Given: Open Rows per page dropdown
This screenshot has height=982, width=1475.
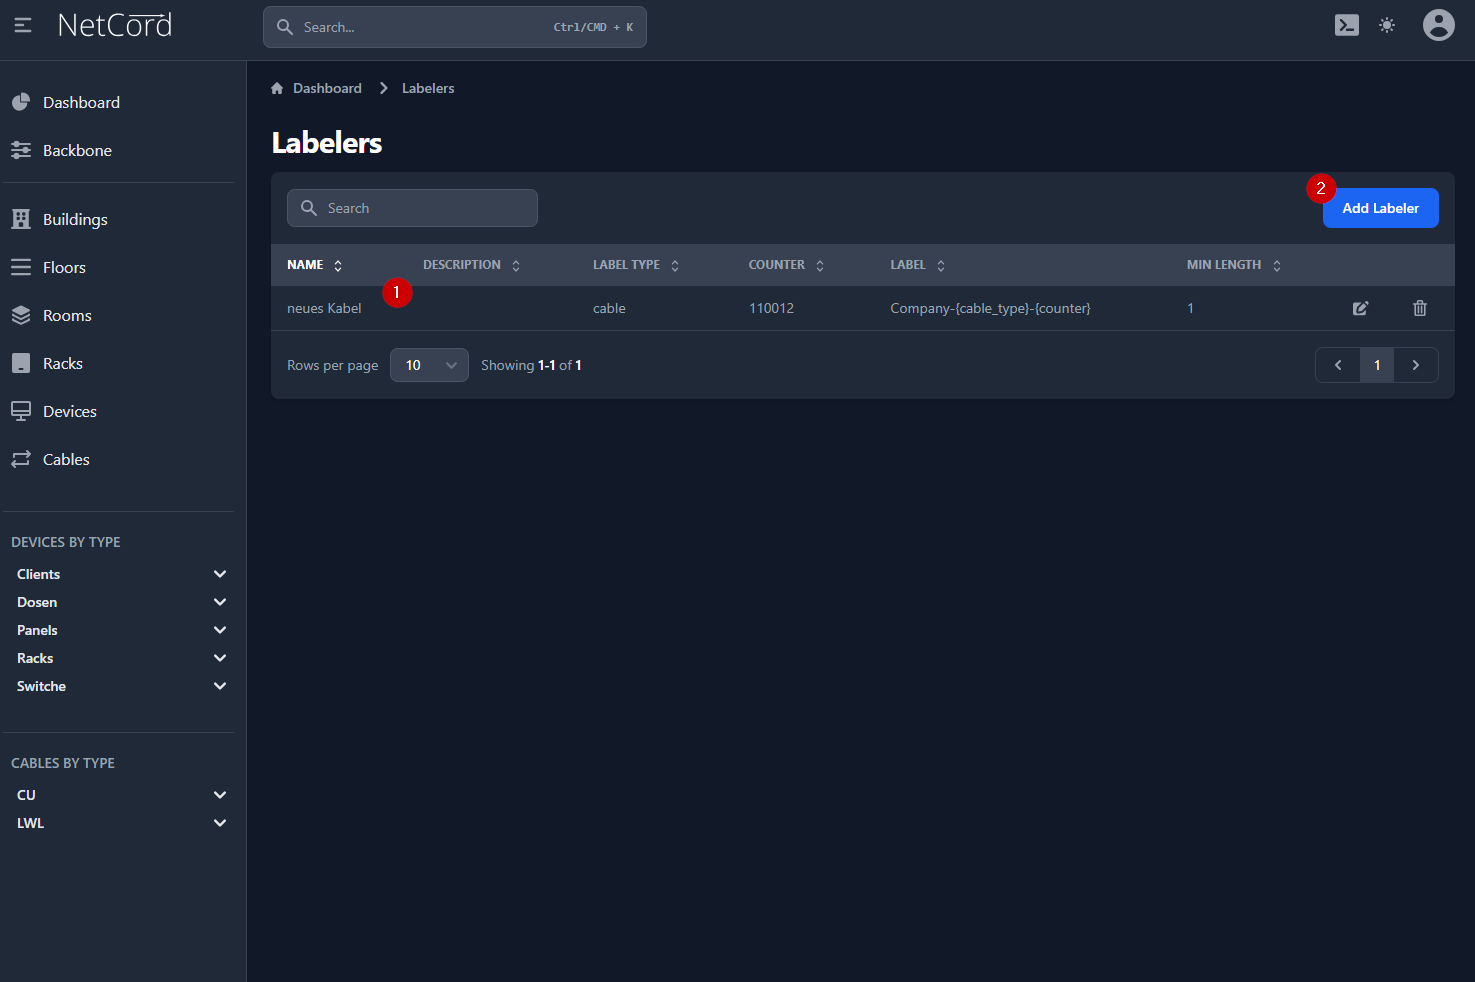Looking at the screenshot, I should (429, 365).
